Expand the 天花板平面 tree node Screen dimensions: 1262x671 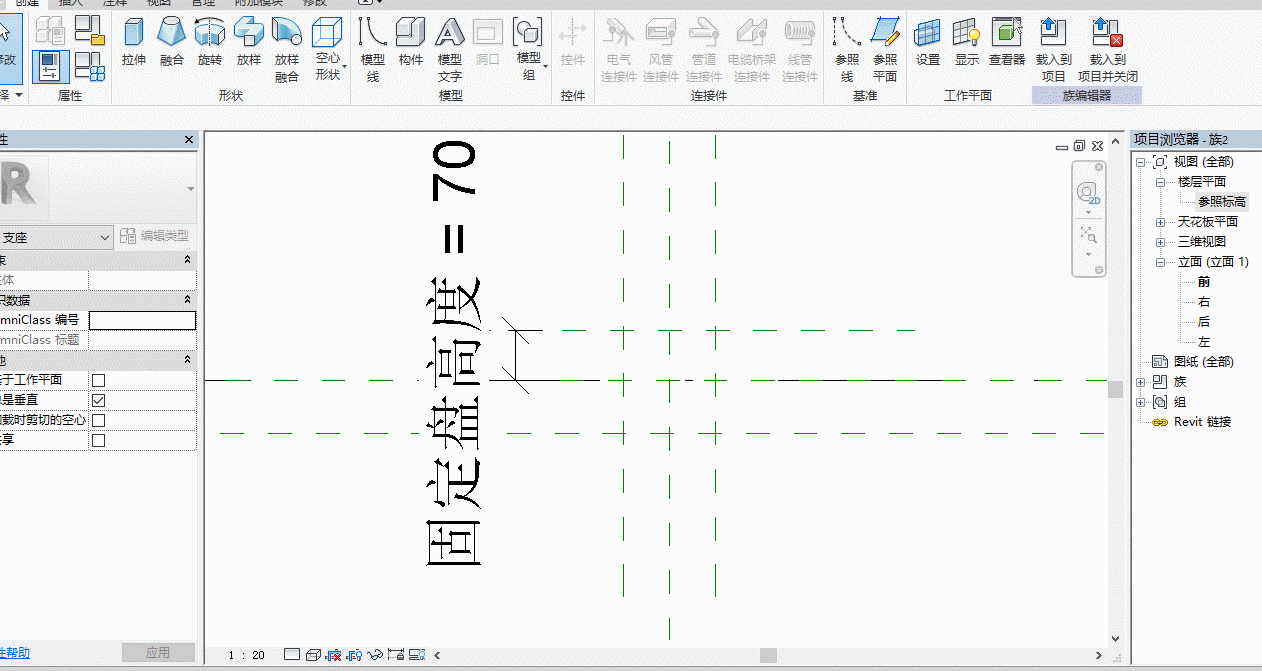[x=1160, y=222]
